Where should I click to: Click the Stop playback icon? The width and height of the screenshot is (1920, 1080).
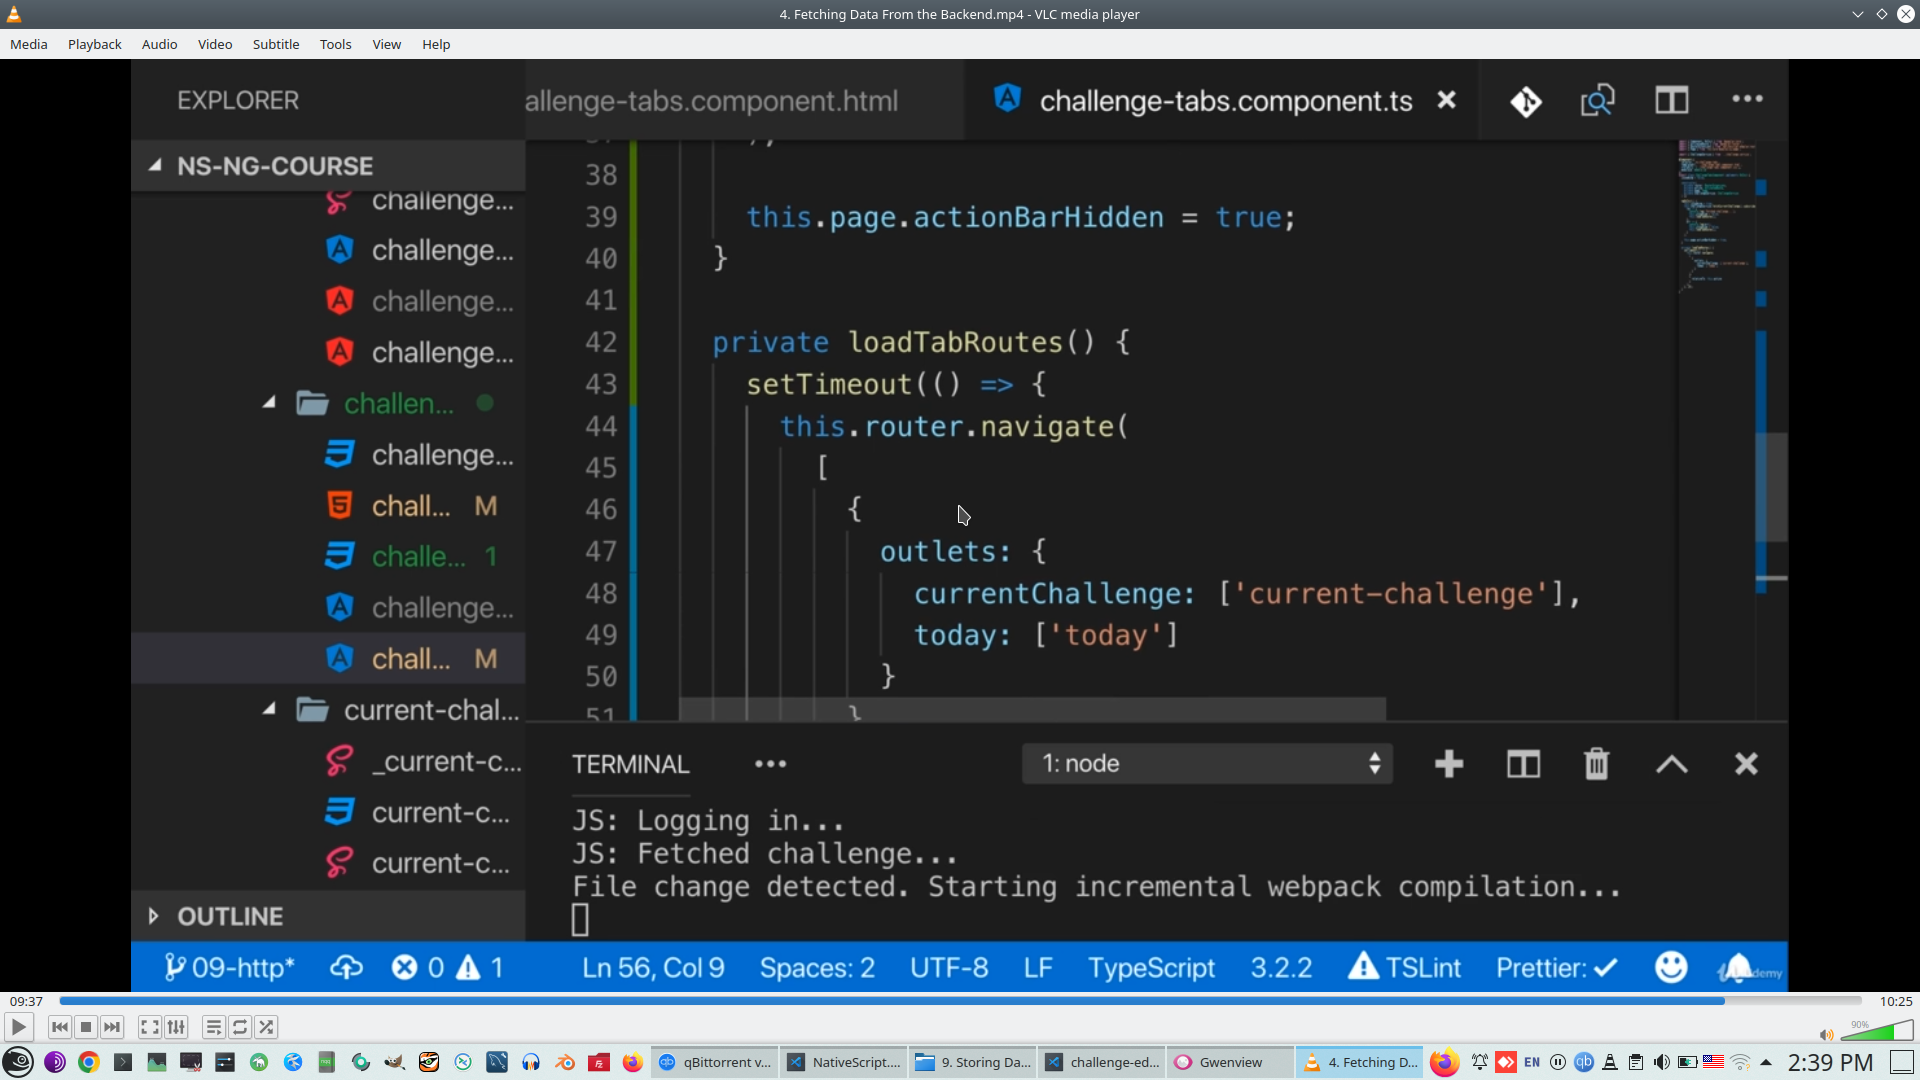coord(86,1027)
